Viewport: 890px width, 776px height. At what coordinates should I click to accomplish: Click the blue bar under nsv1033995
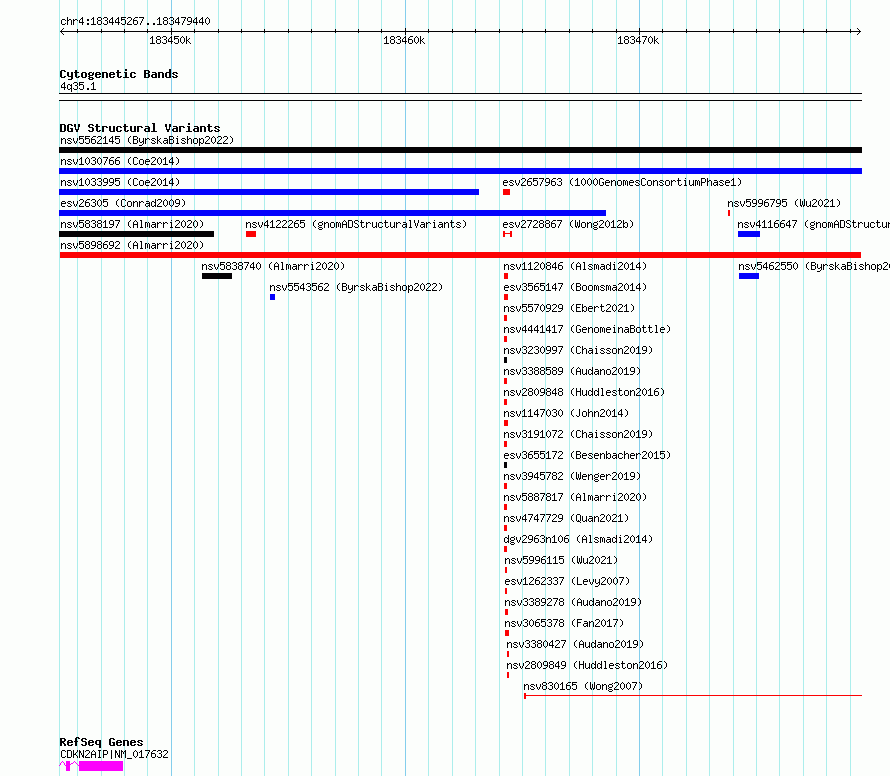(x=269, y=192)
